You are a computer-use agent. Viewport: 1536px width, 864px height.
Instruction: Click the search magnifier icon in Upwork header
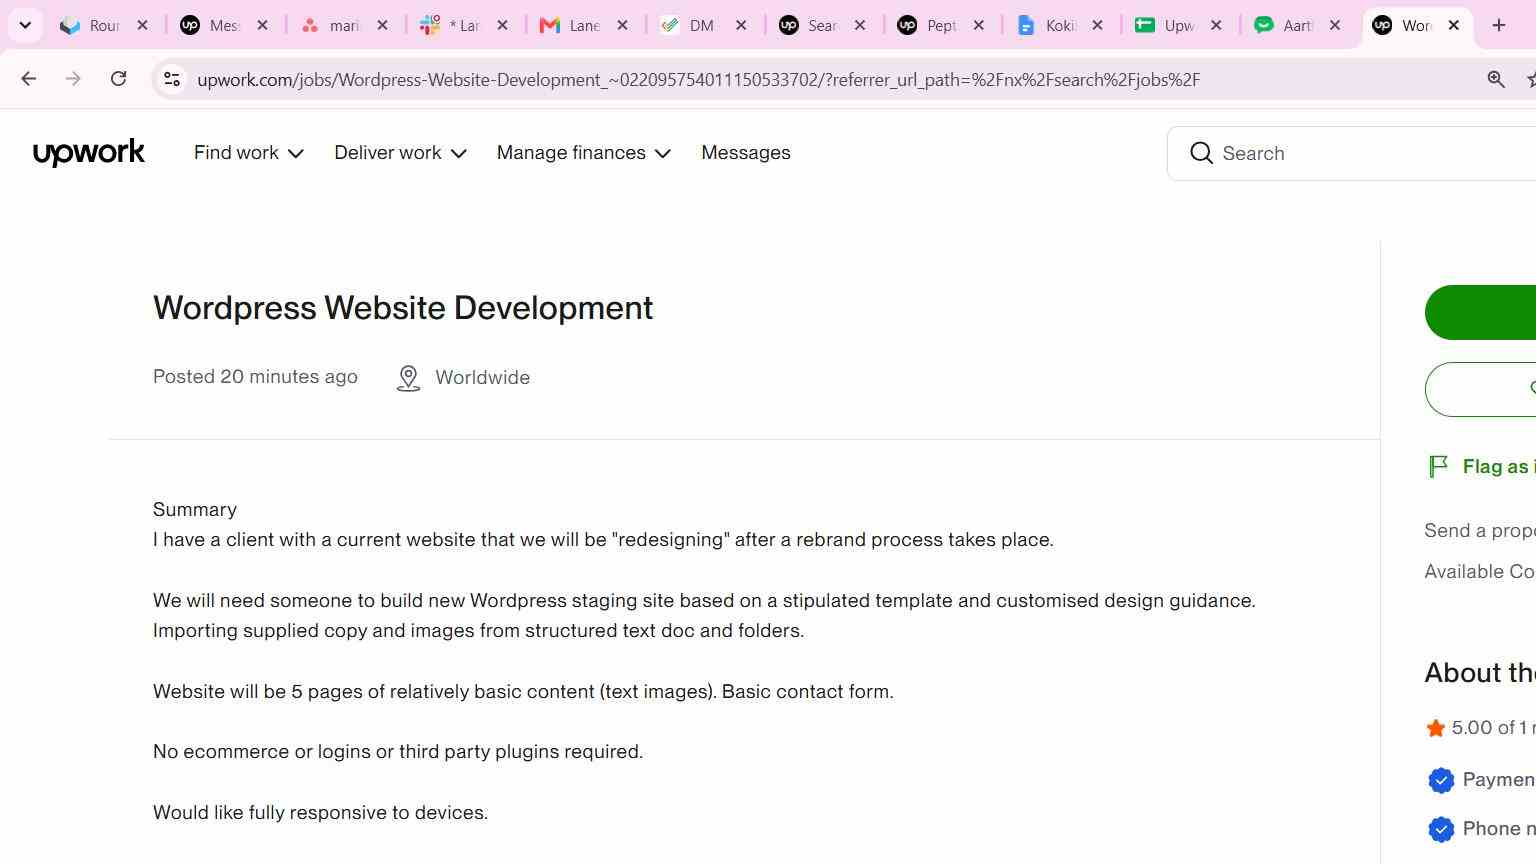(1201, 153)
